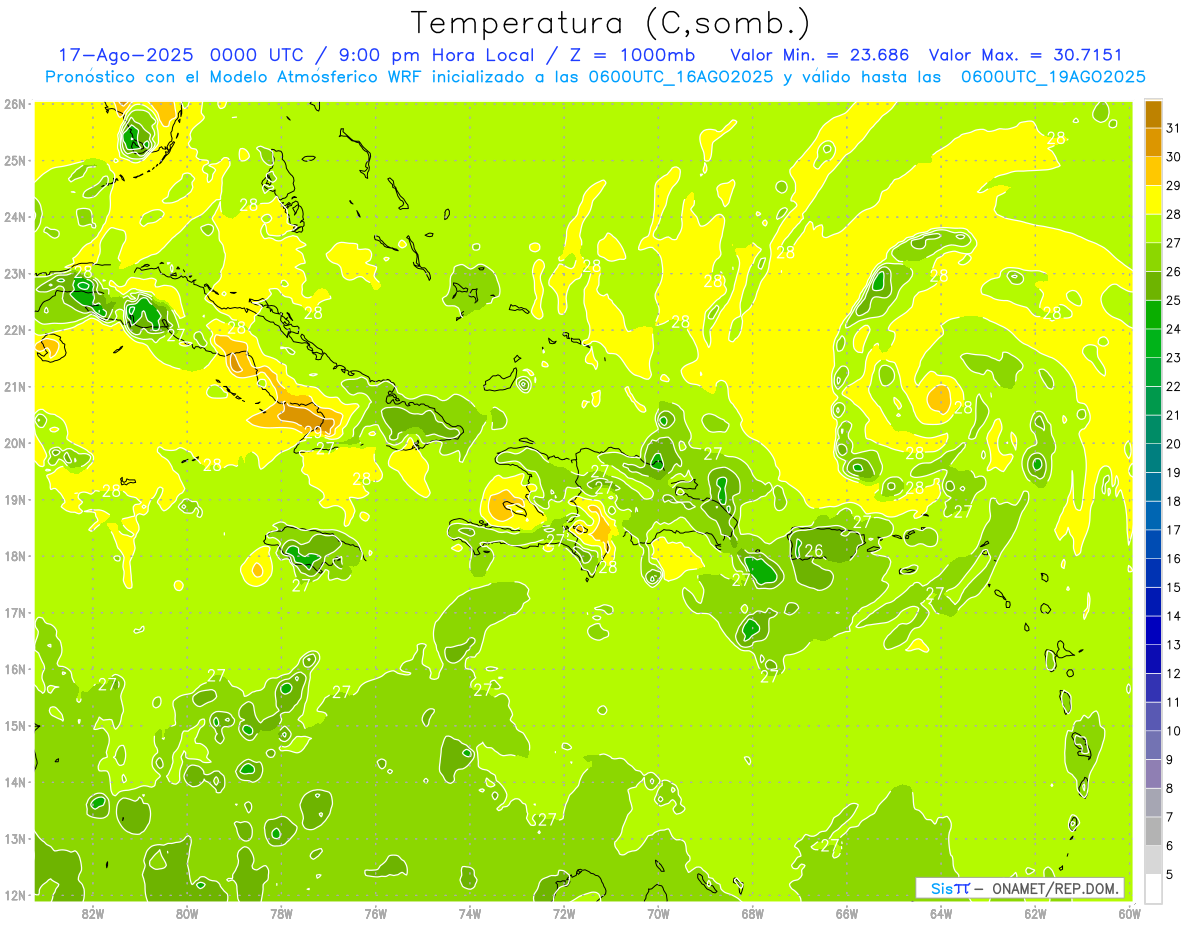Click the '22N' latitude axis label

point(15,330)
